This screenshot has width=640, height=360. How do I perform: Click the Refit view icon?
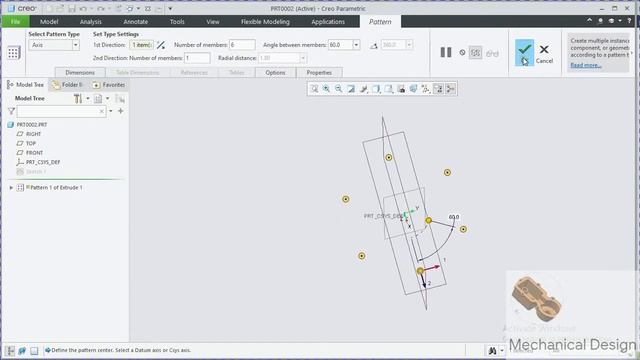(x=314, y=89)
